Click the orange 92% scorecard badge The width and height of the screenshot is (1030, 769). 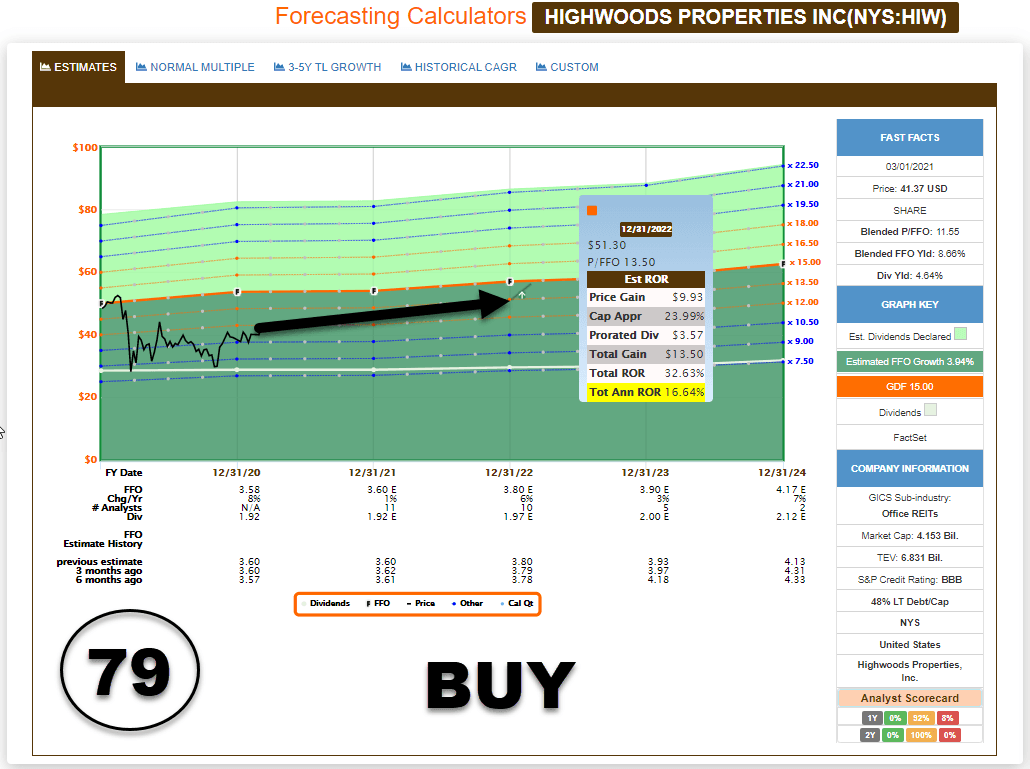click(x=921, y=718)
